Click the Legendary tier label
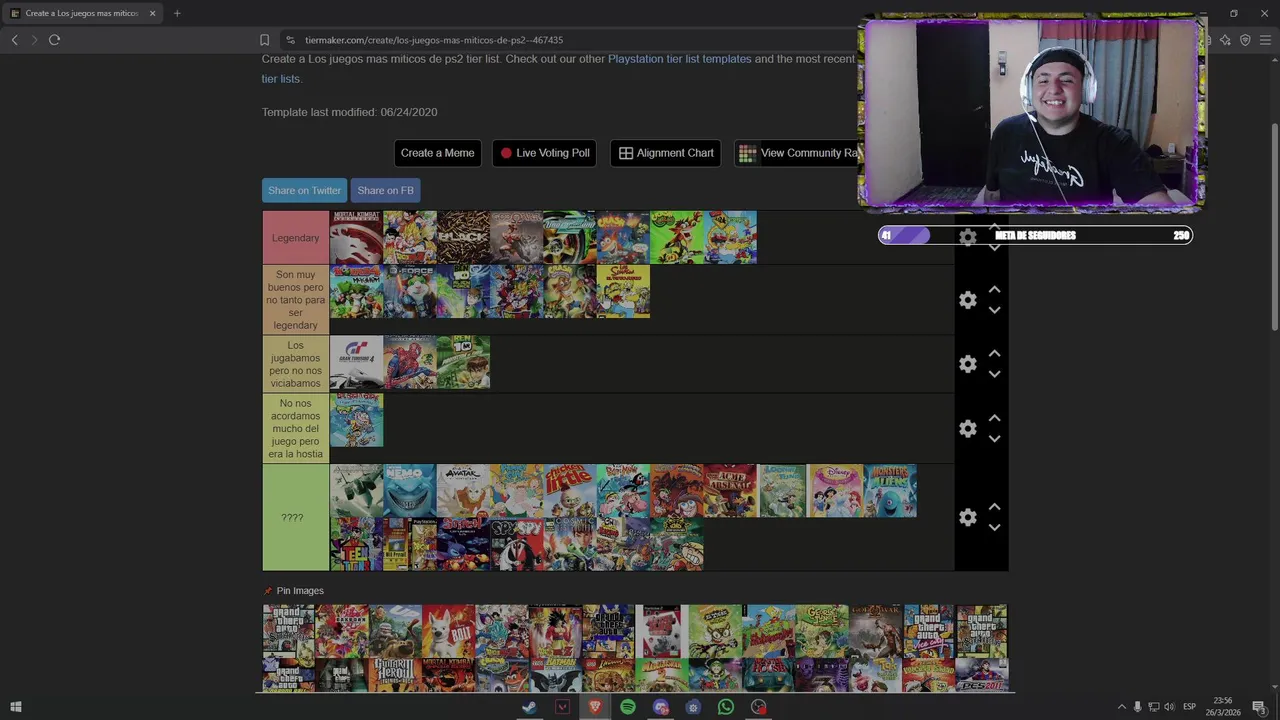This screenshot has height=720, width=1280. [x=295, y=238]
